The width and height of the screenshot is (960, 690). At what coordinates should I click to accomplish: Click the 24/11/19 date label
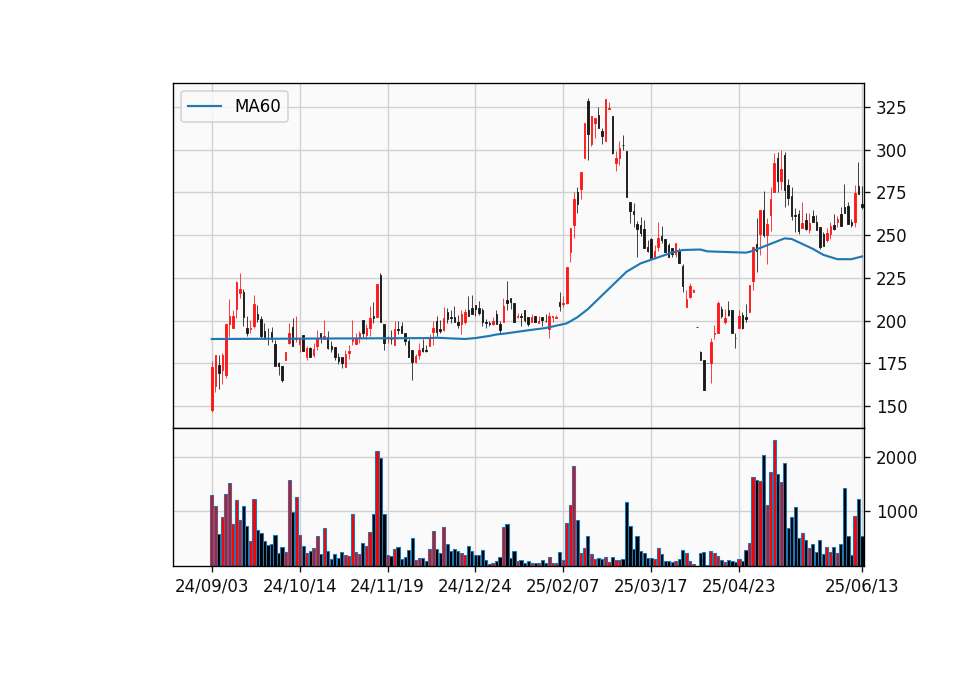pos(387,587)
